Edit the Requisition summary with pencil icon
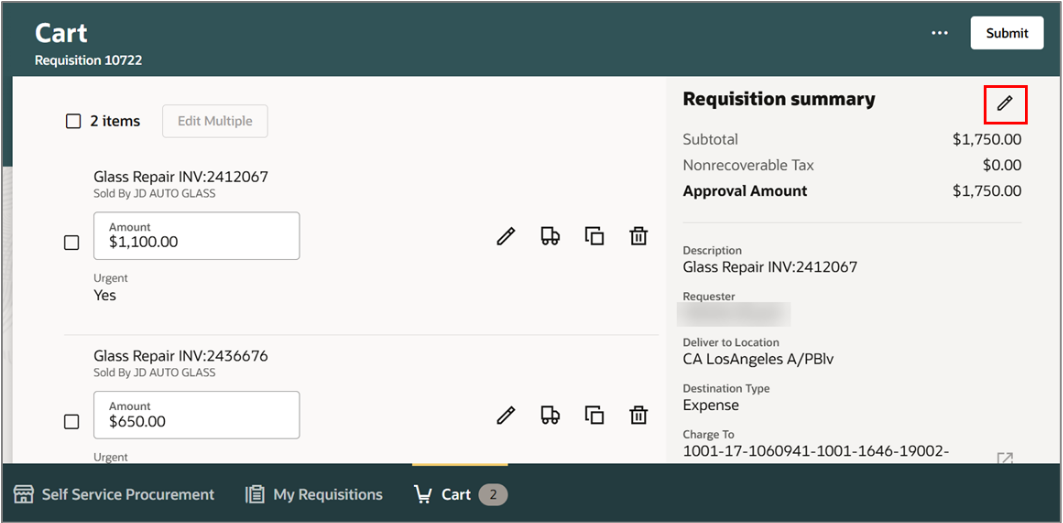This screenshot has height=523, width=1063. point(1005,104)
